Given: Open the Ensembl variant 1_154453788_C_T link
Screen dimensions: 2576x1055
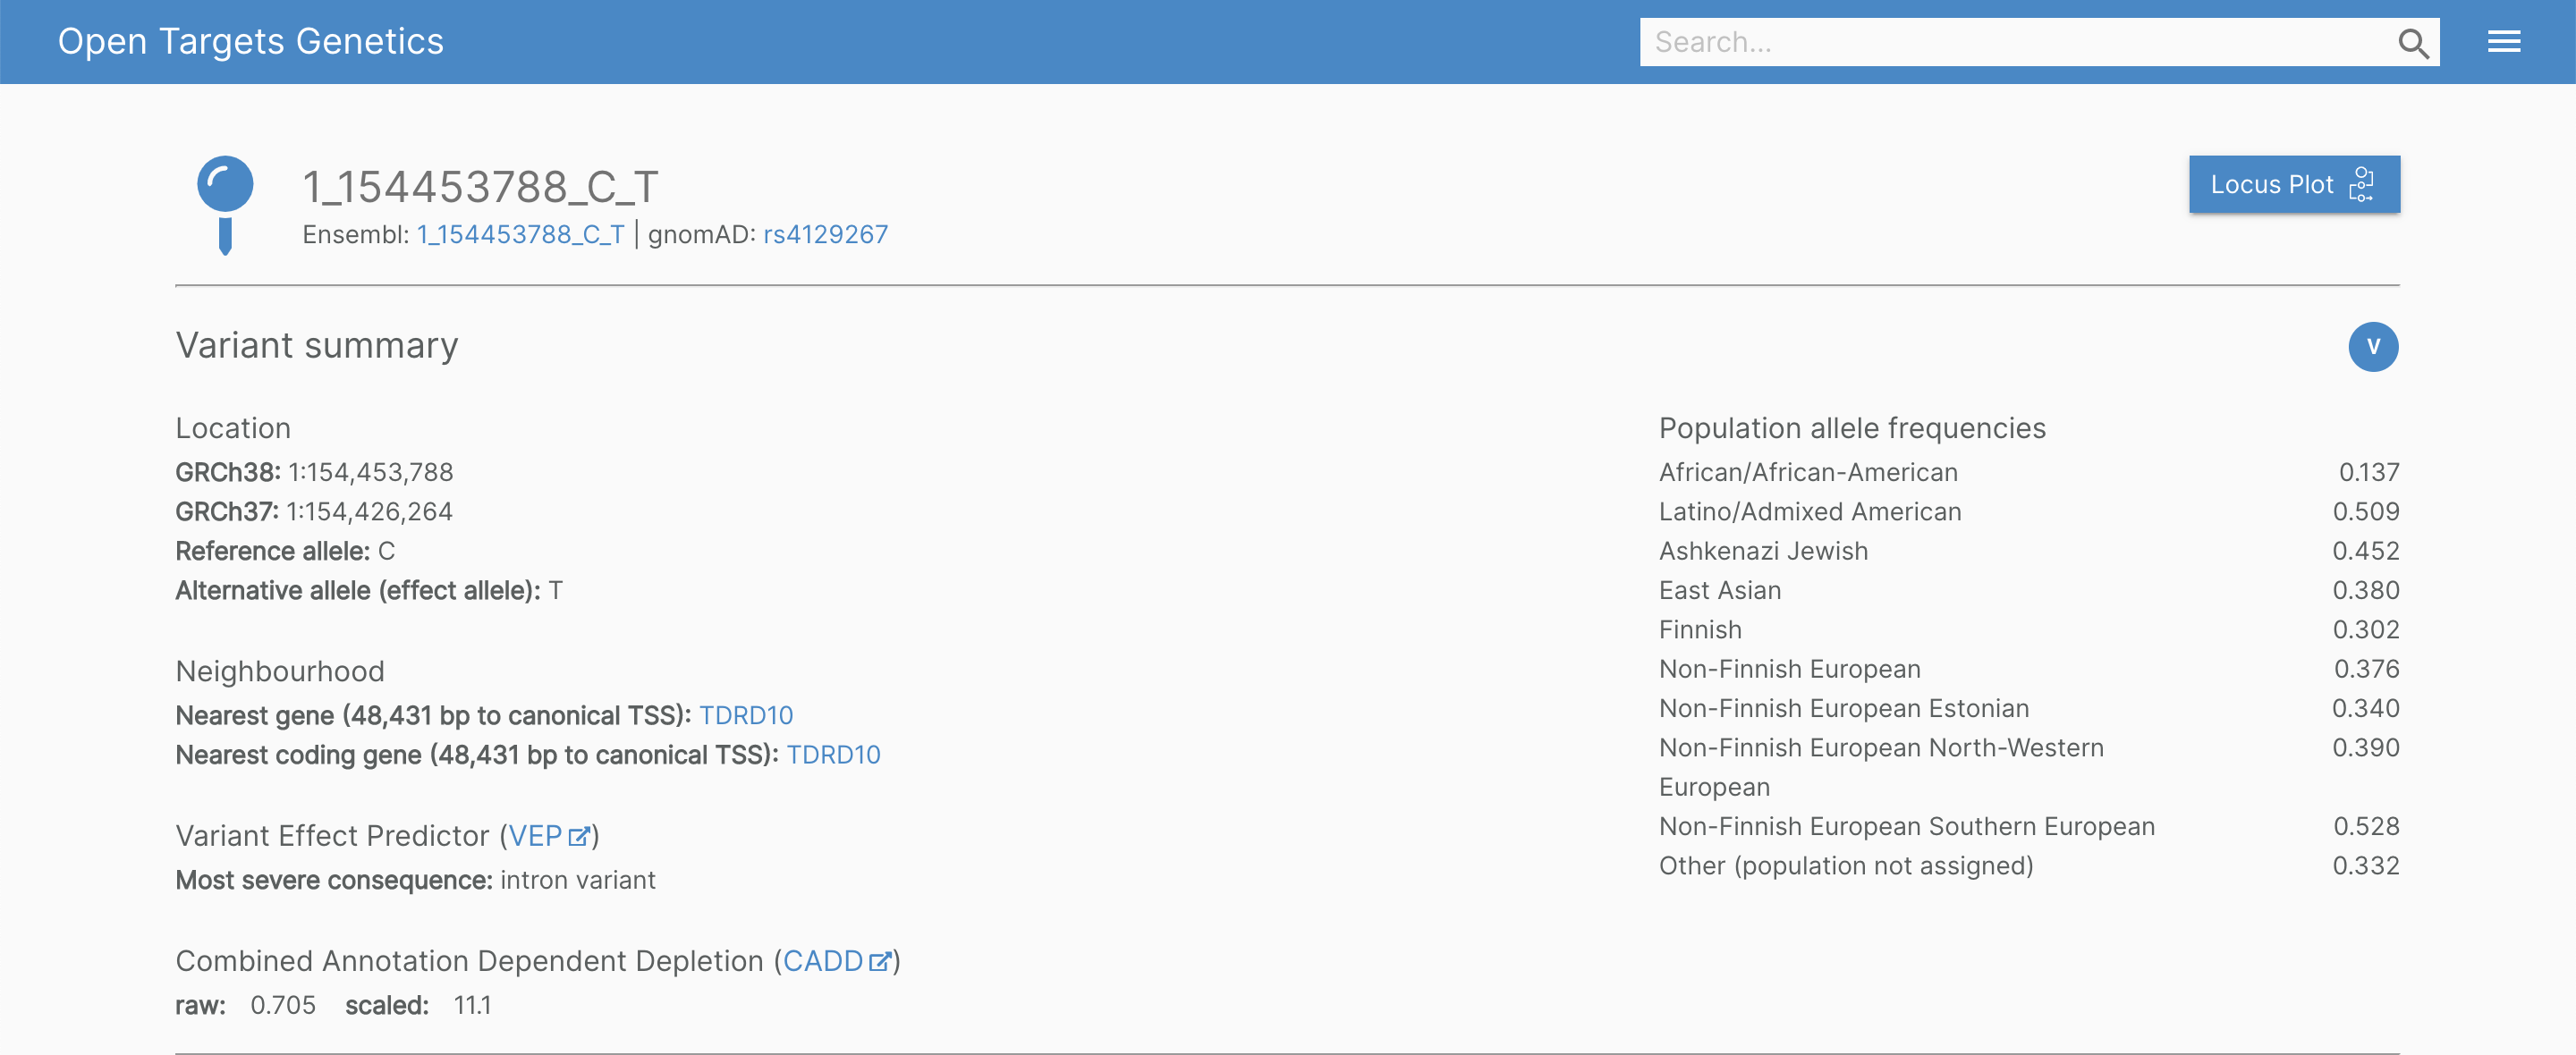Looking at the screenshot, I should pos(520,234).
